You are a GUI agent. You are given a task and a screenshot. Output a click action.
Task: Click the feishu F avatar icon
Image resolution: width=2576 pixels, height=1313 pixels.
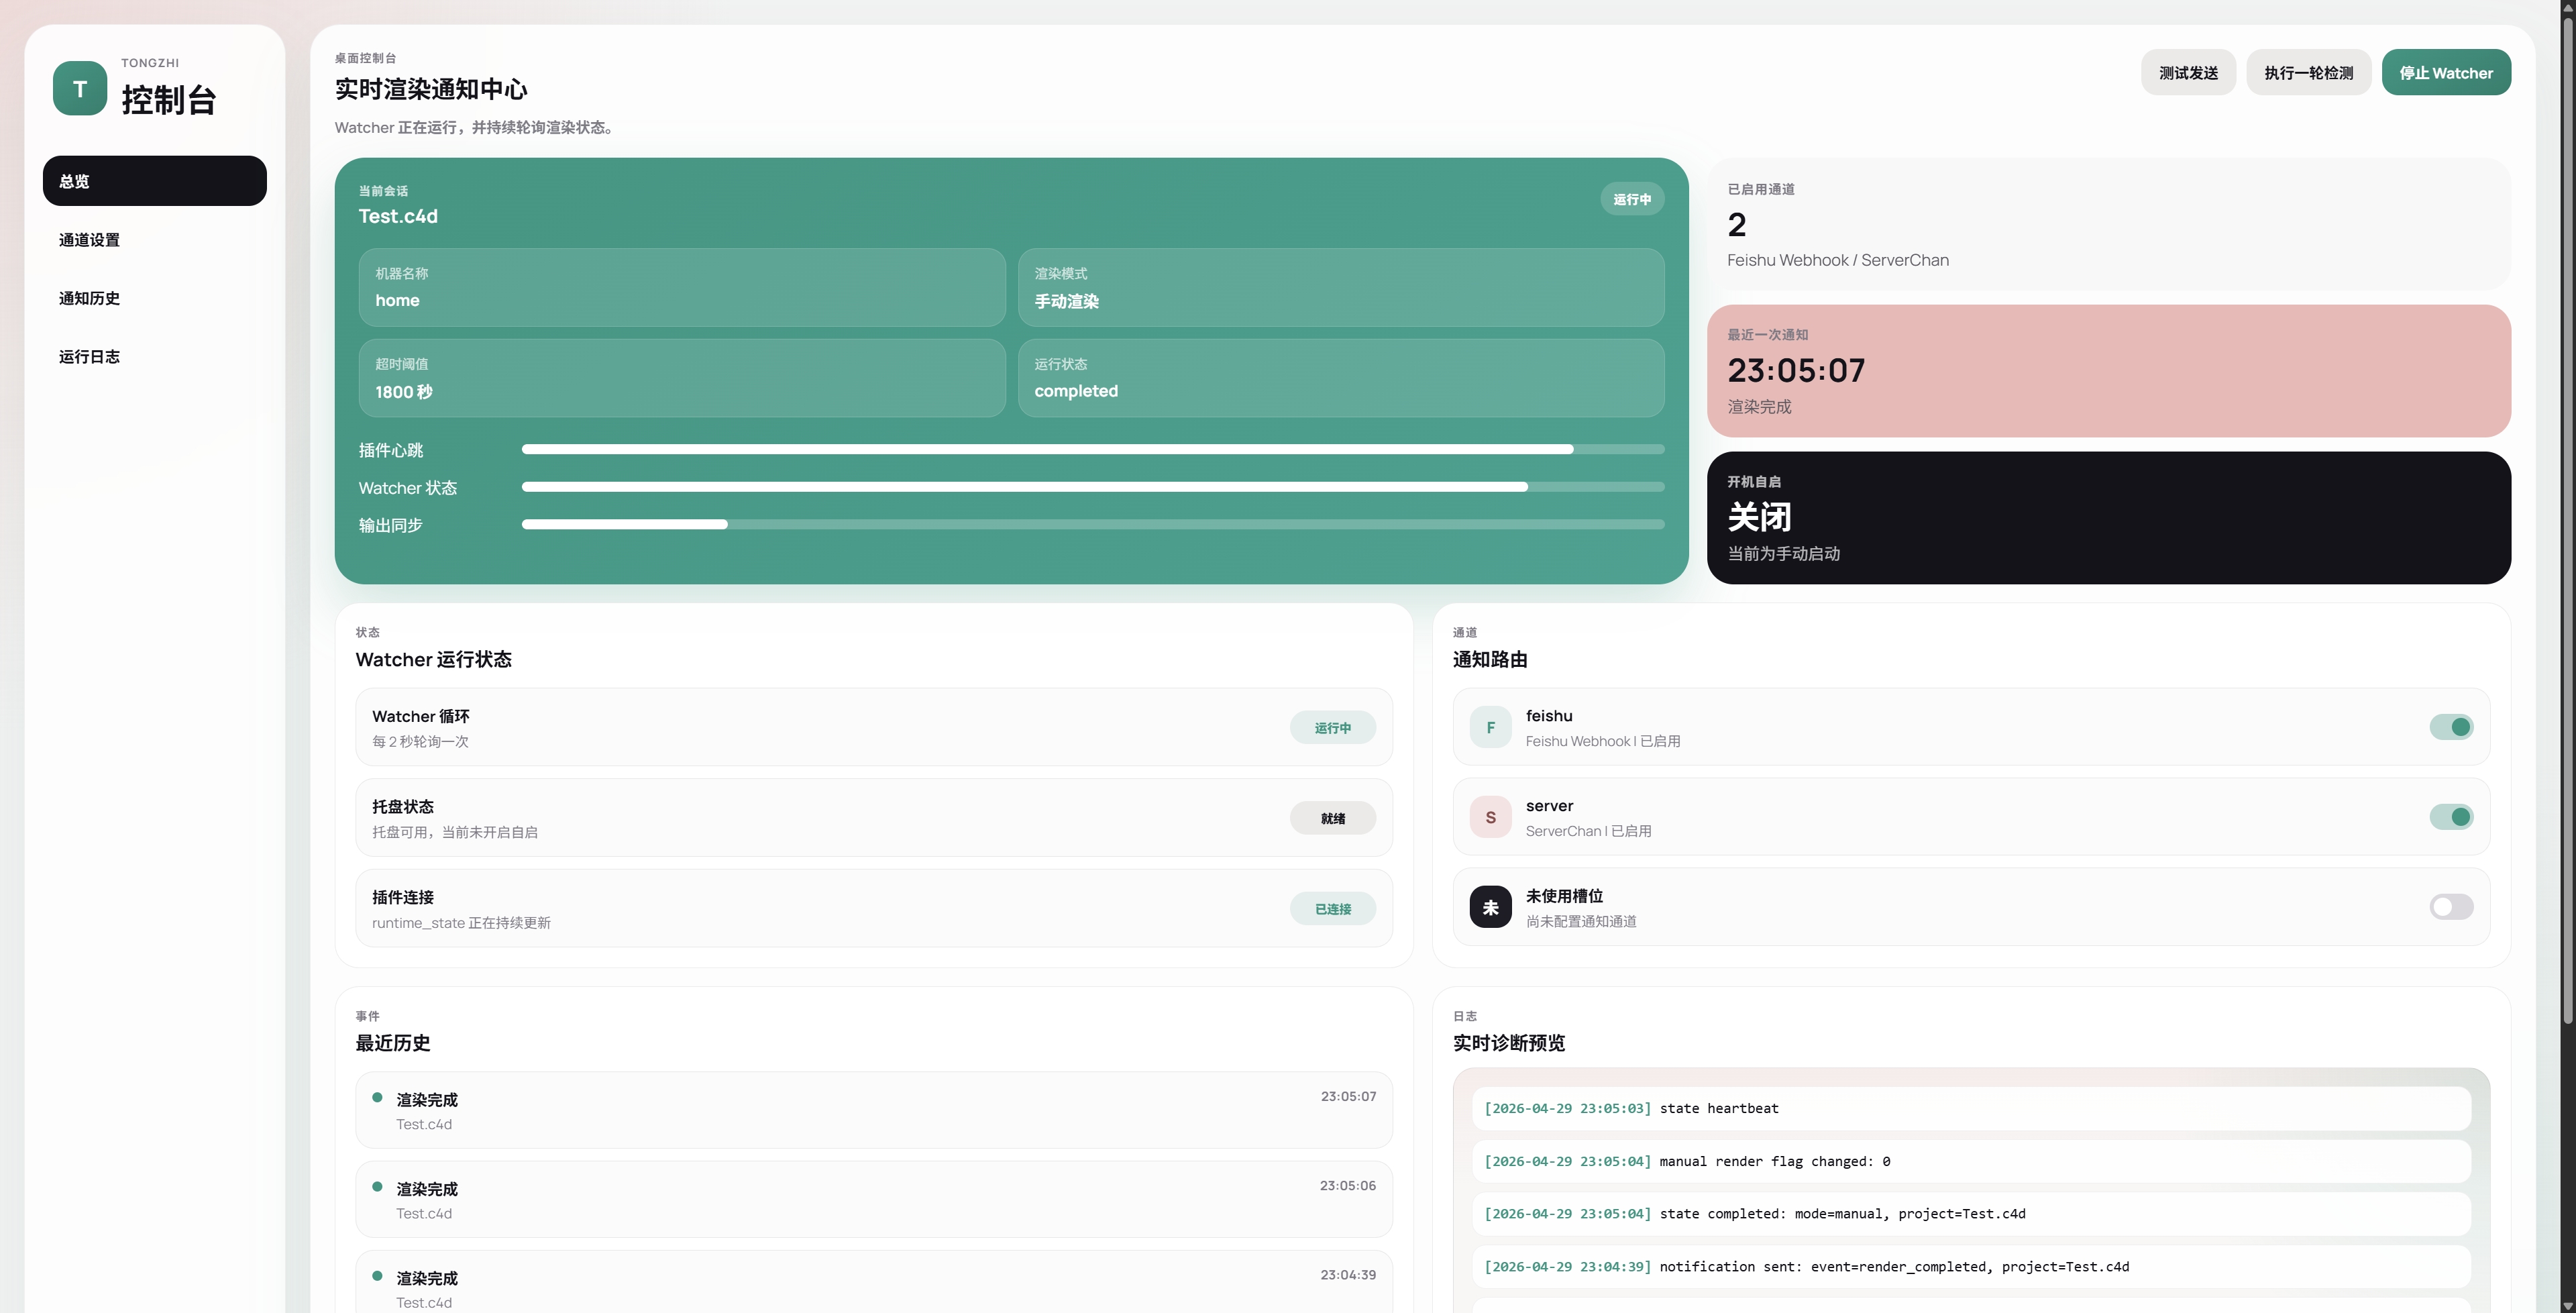[x=1490, y=727]
